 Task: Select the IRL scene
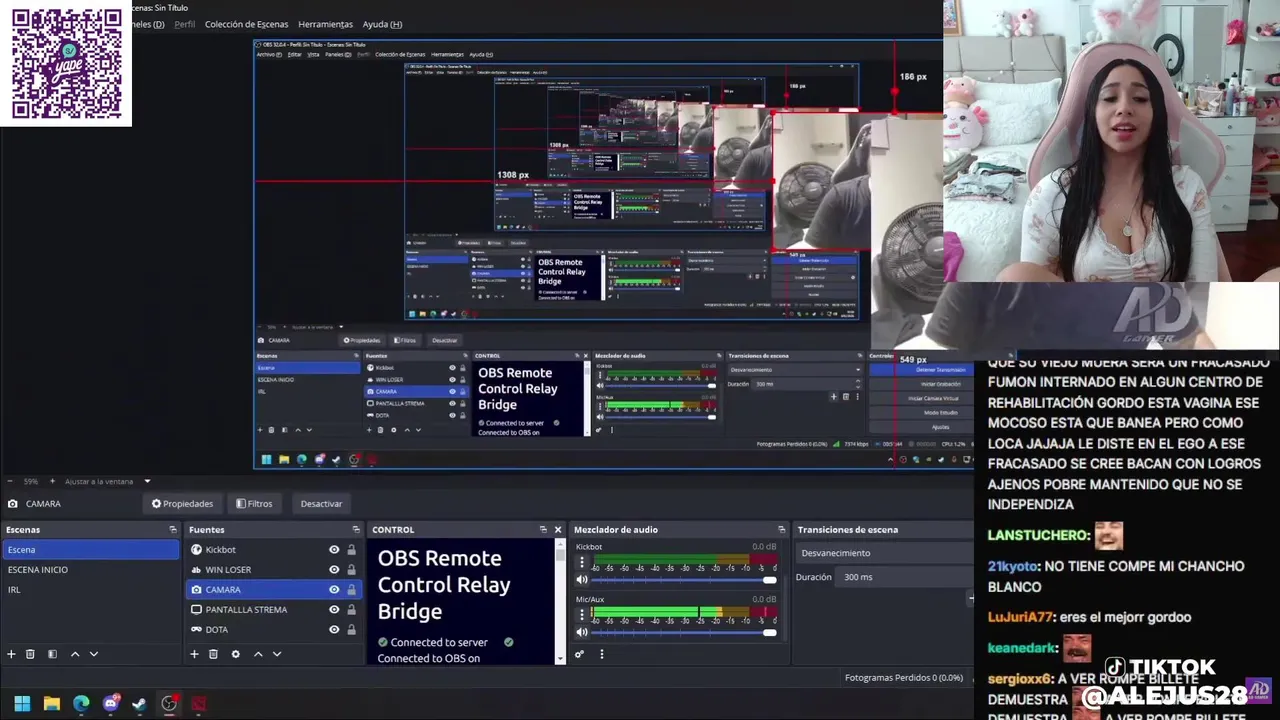(x=90, y=590)
